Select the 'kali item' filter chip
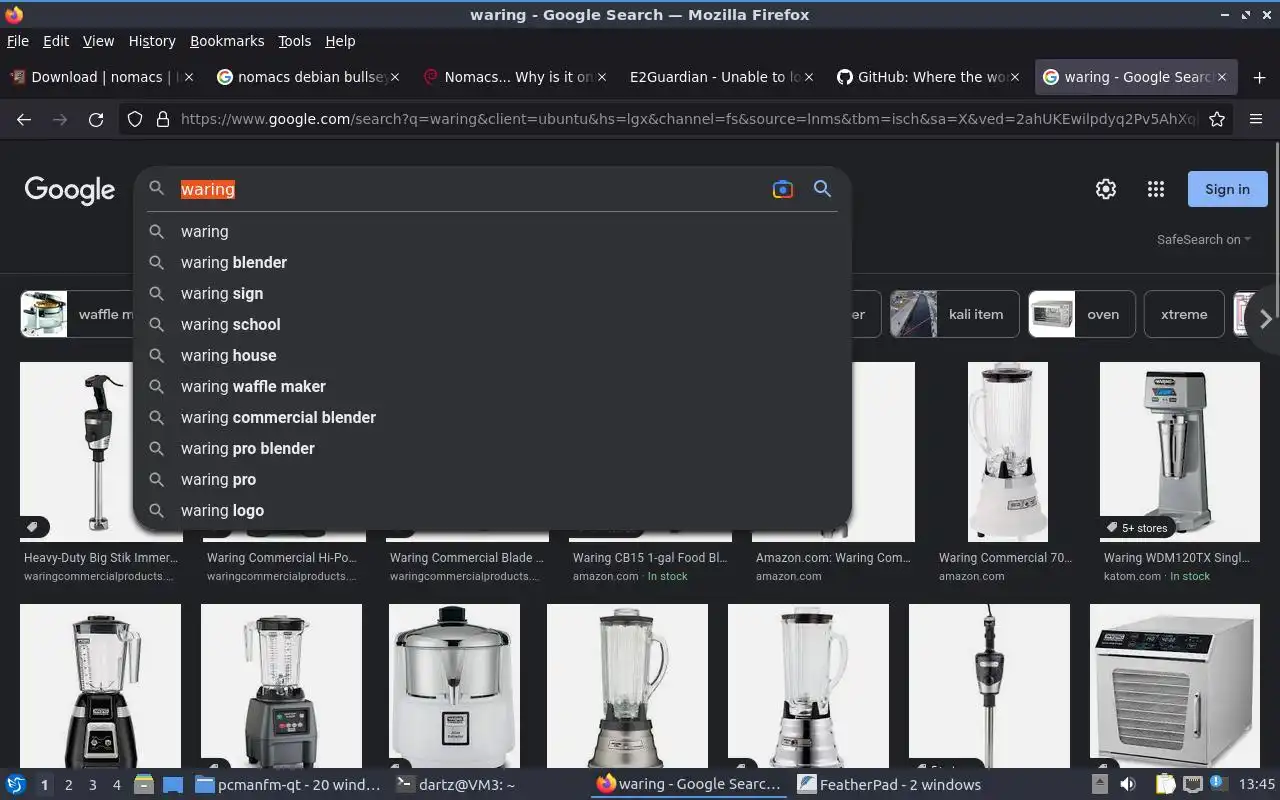Screen dimensions: 1280x800 point(954,314)
